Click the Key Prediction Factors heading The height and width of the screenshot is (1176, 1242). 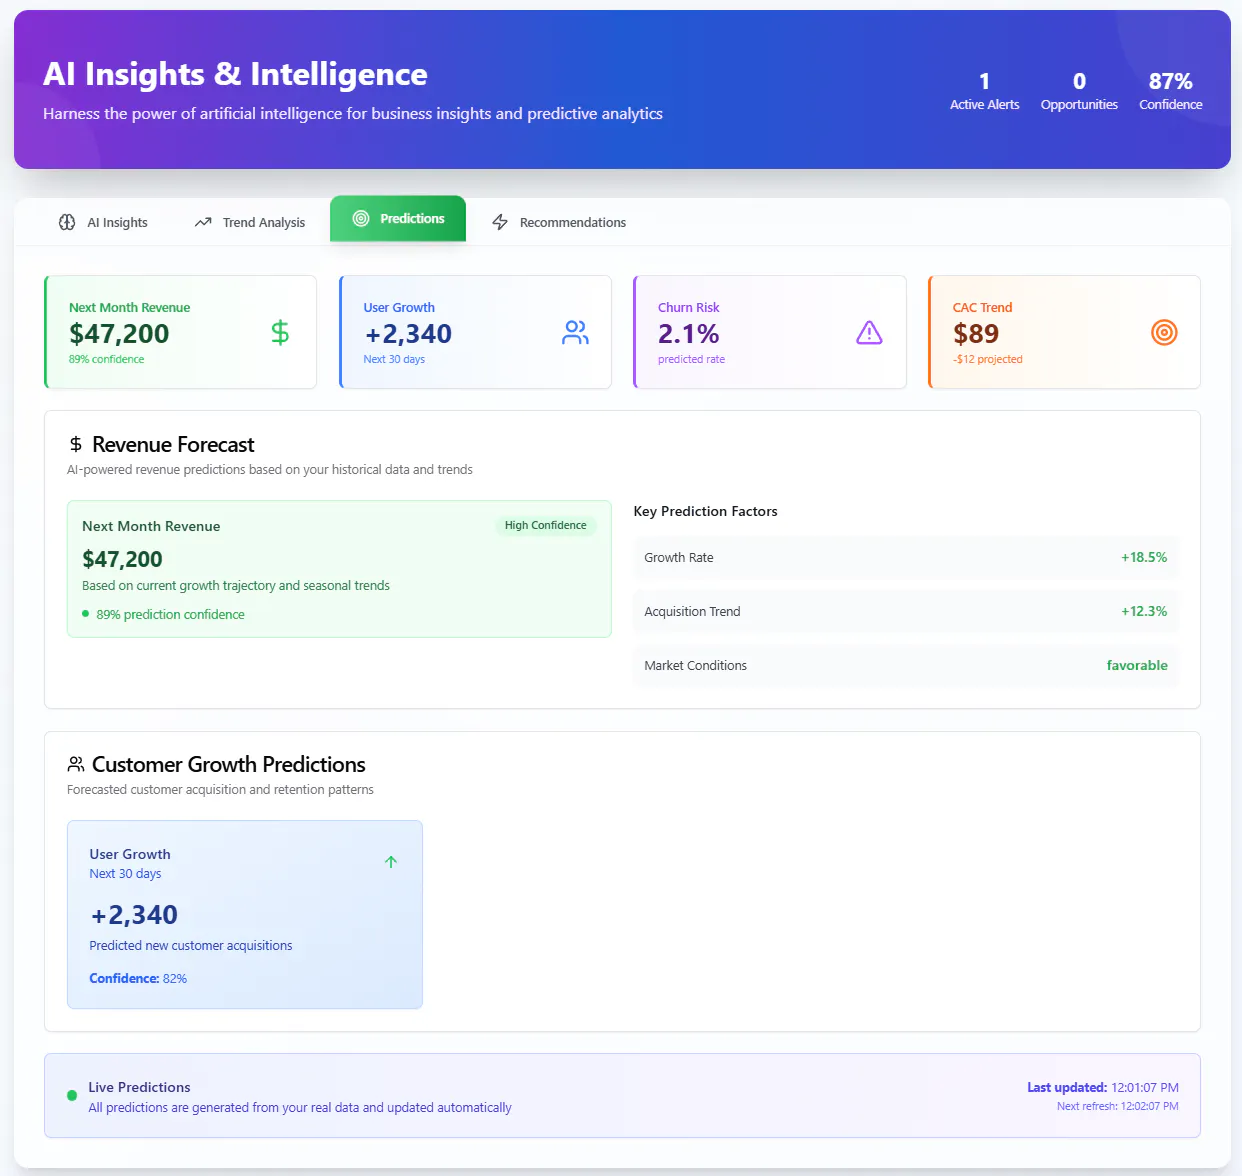coord(705,511)
